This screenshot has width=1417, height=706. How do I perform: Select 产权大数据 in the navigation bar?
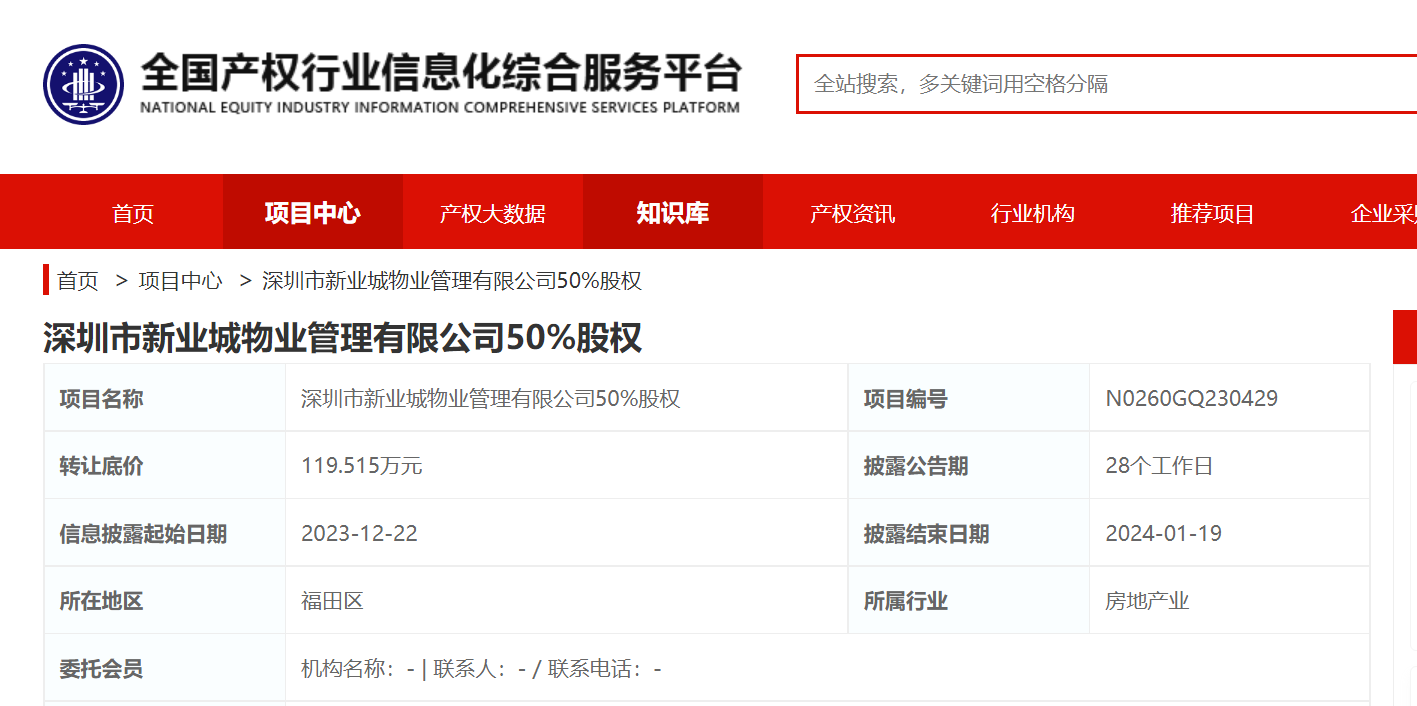(x=492, y=213)
